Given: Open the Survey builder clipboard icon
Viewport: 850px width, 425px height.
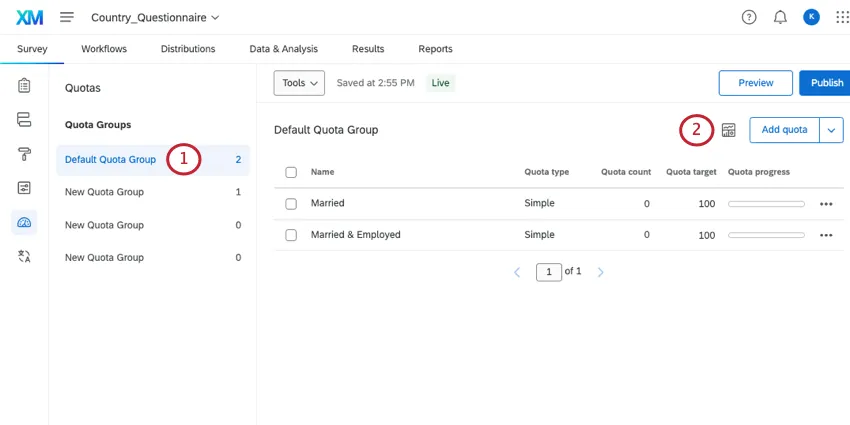Looking at the screenshot, I should click(24, 85).
